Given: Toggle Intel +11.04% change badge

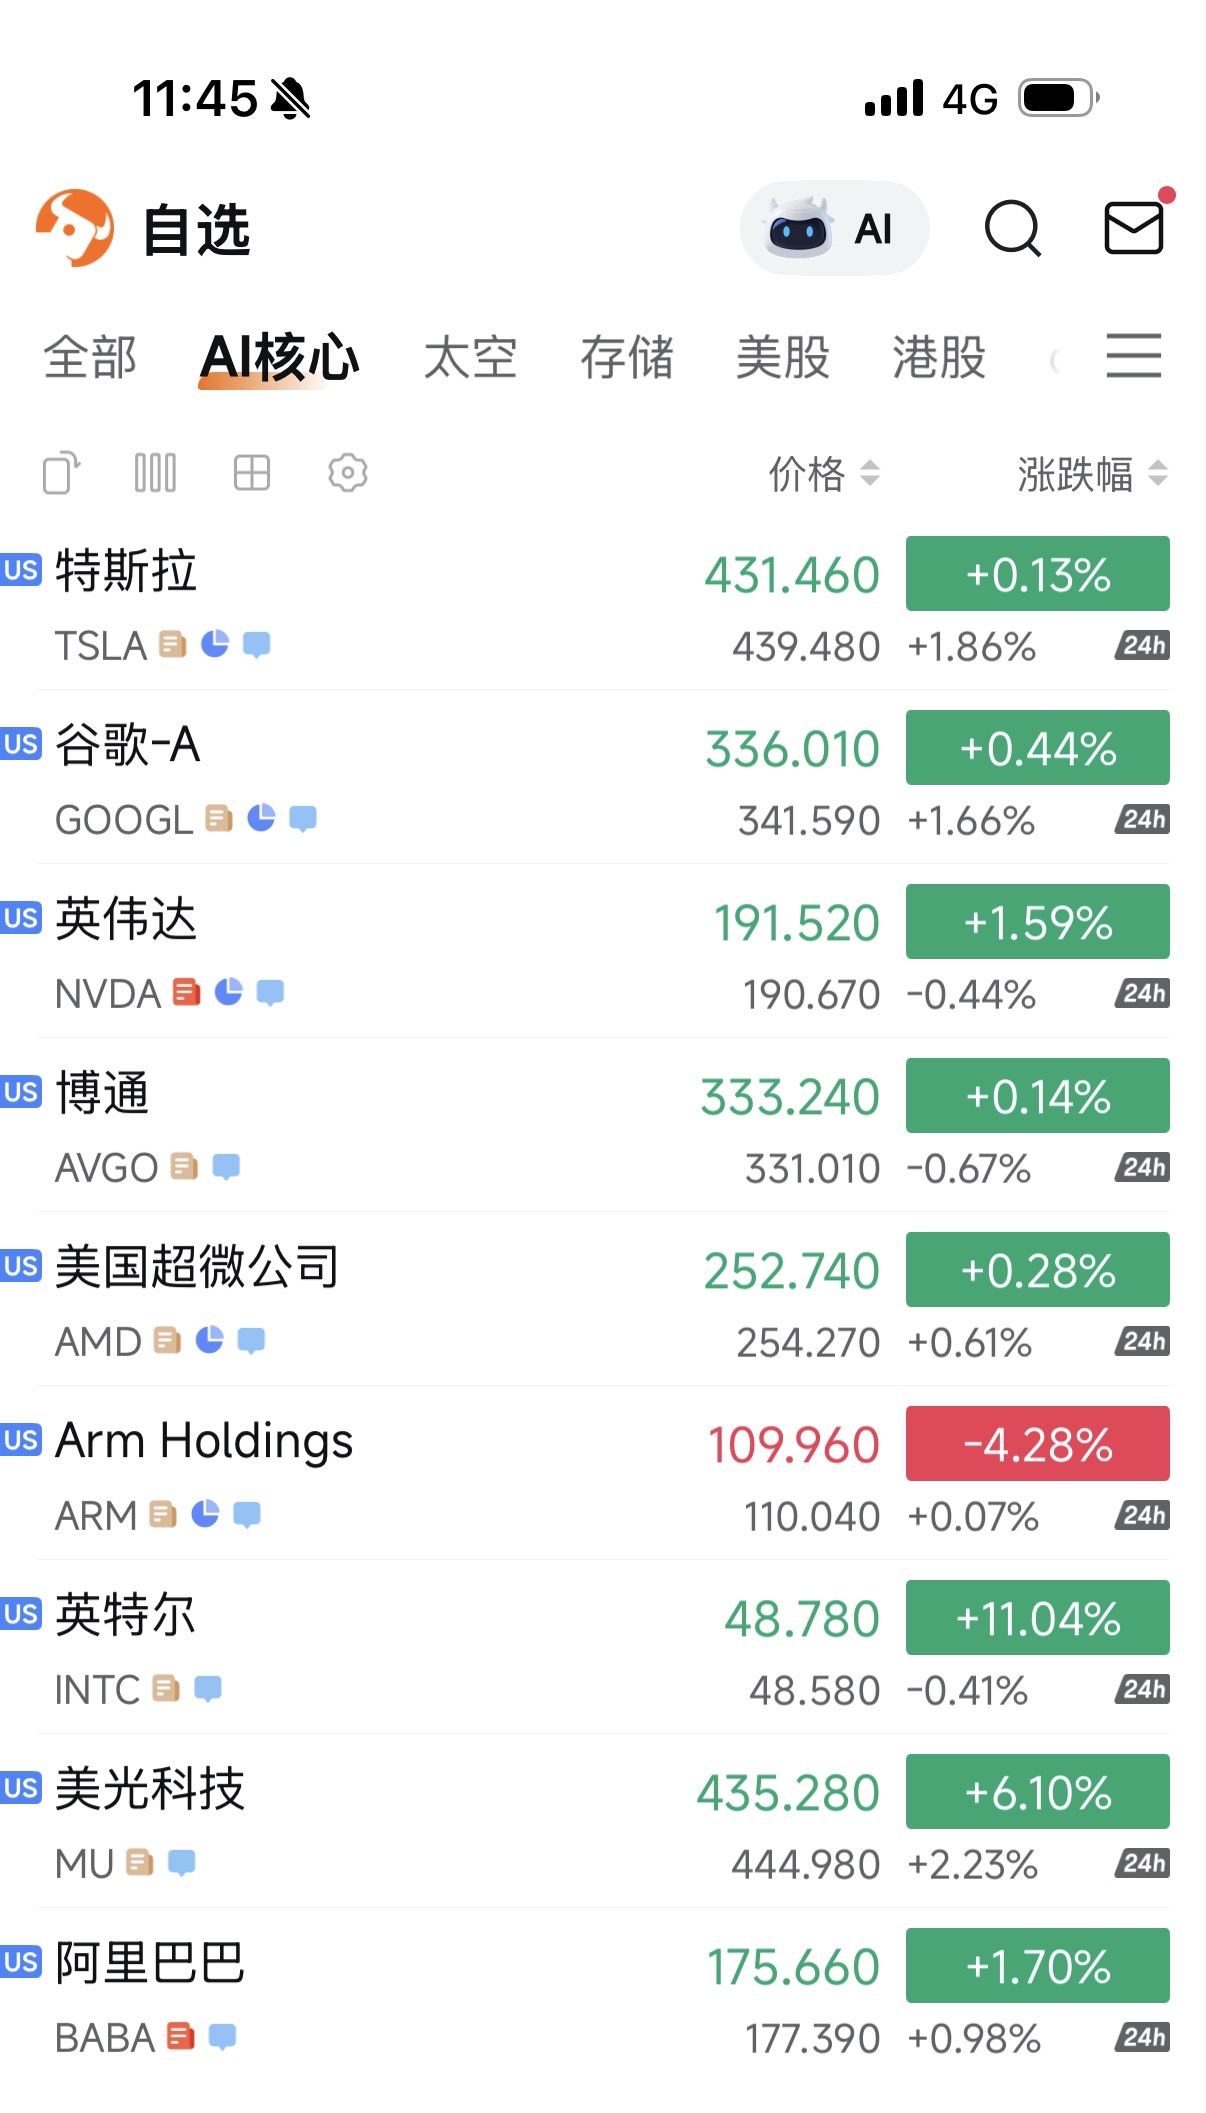Looking at the screenshot, I should click(x=1037, y=1618).
